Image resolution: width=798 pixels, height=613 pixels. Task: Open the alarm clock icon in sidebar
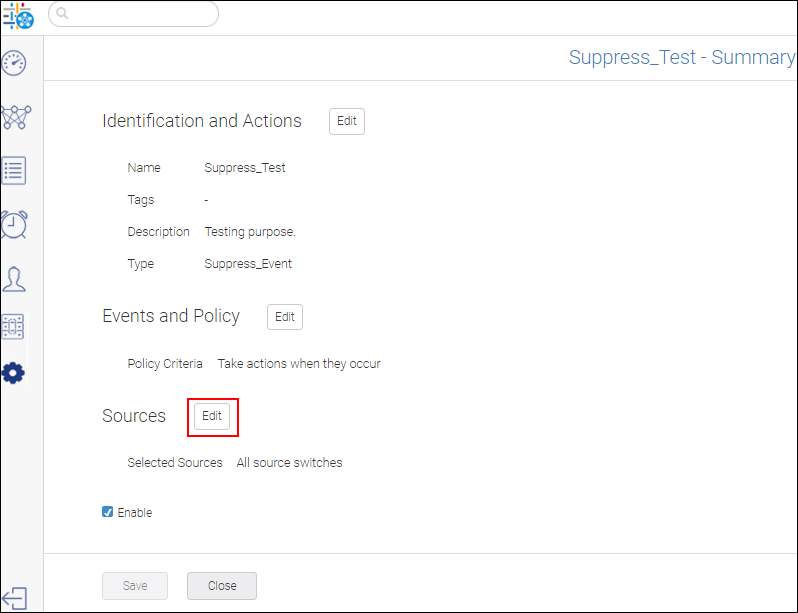[x=14, y=223]
